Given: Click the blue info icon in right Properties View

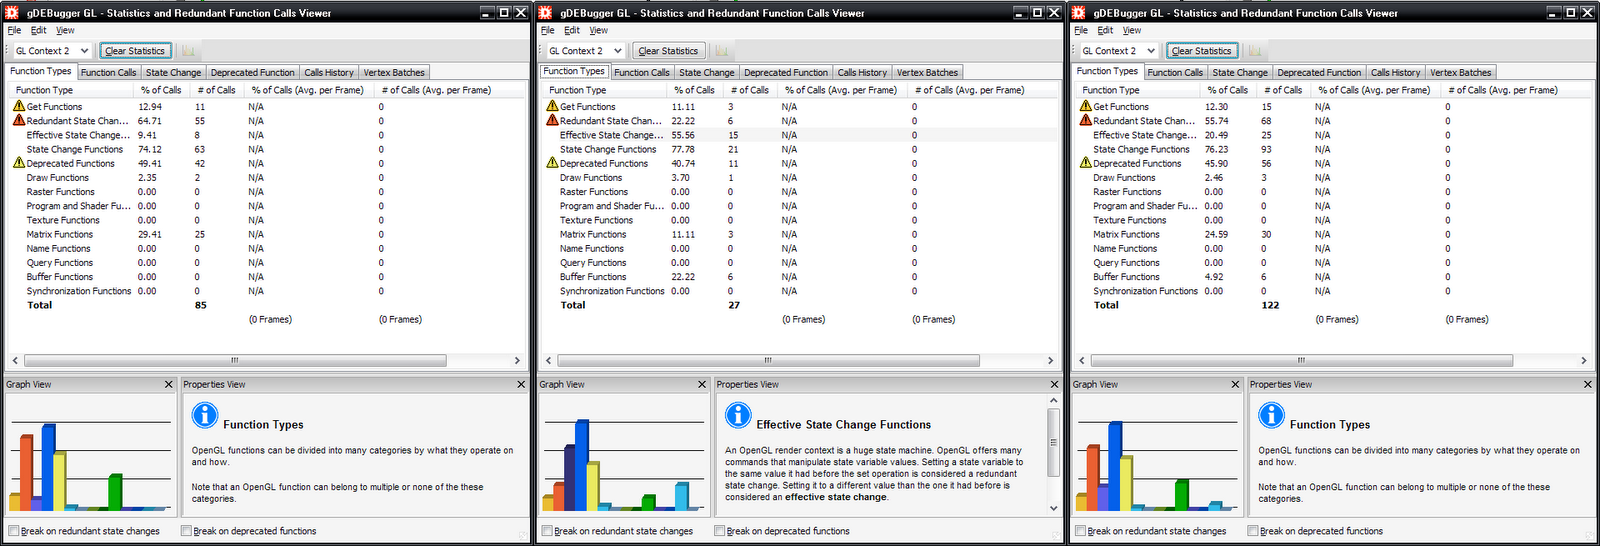Looking at the screenshot, I should 1271,414.
